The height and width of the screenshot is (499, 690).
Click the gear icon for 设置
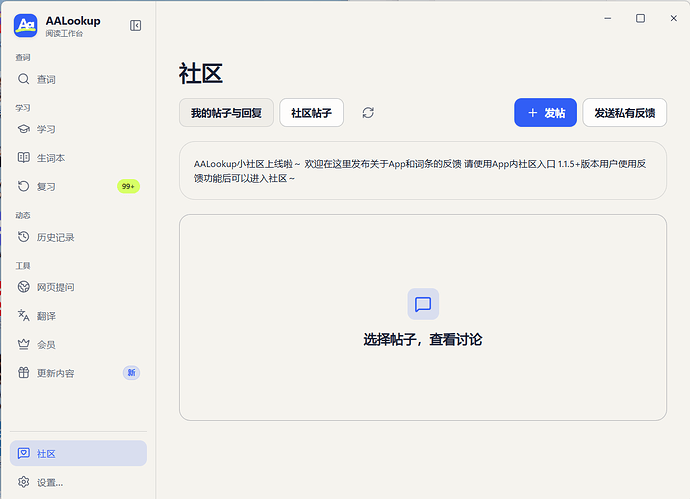coord(23,482)
